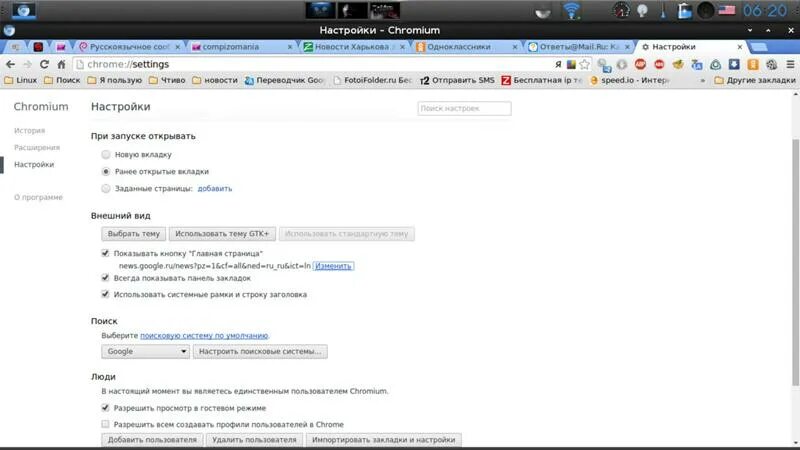Image resolution: width=800 pixels, height=450 pixels.
Task: Click the 'Изменить' home page link
Action: click(333, 266)
